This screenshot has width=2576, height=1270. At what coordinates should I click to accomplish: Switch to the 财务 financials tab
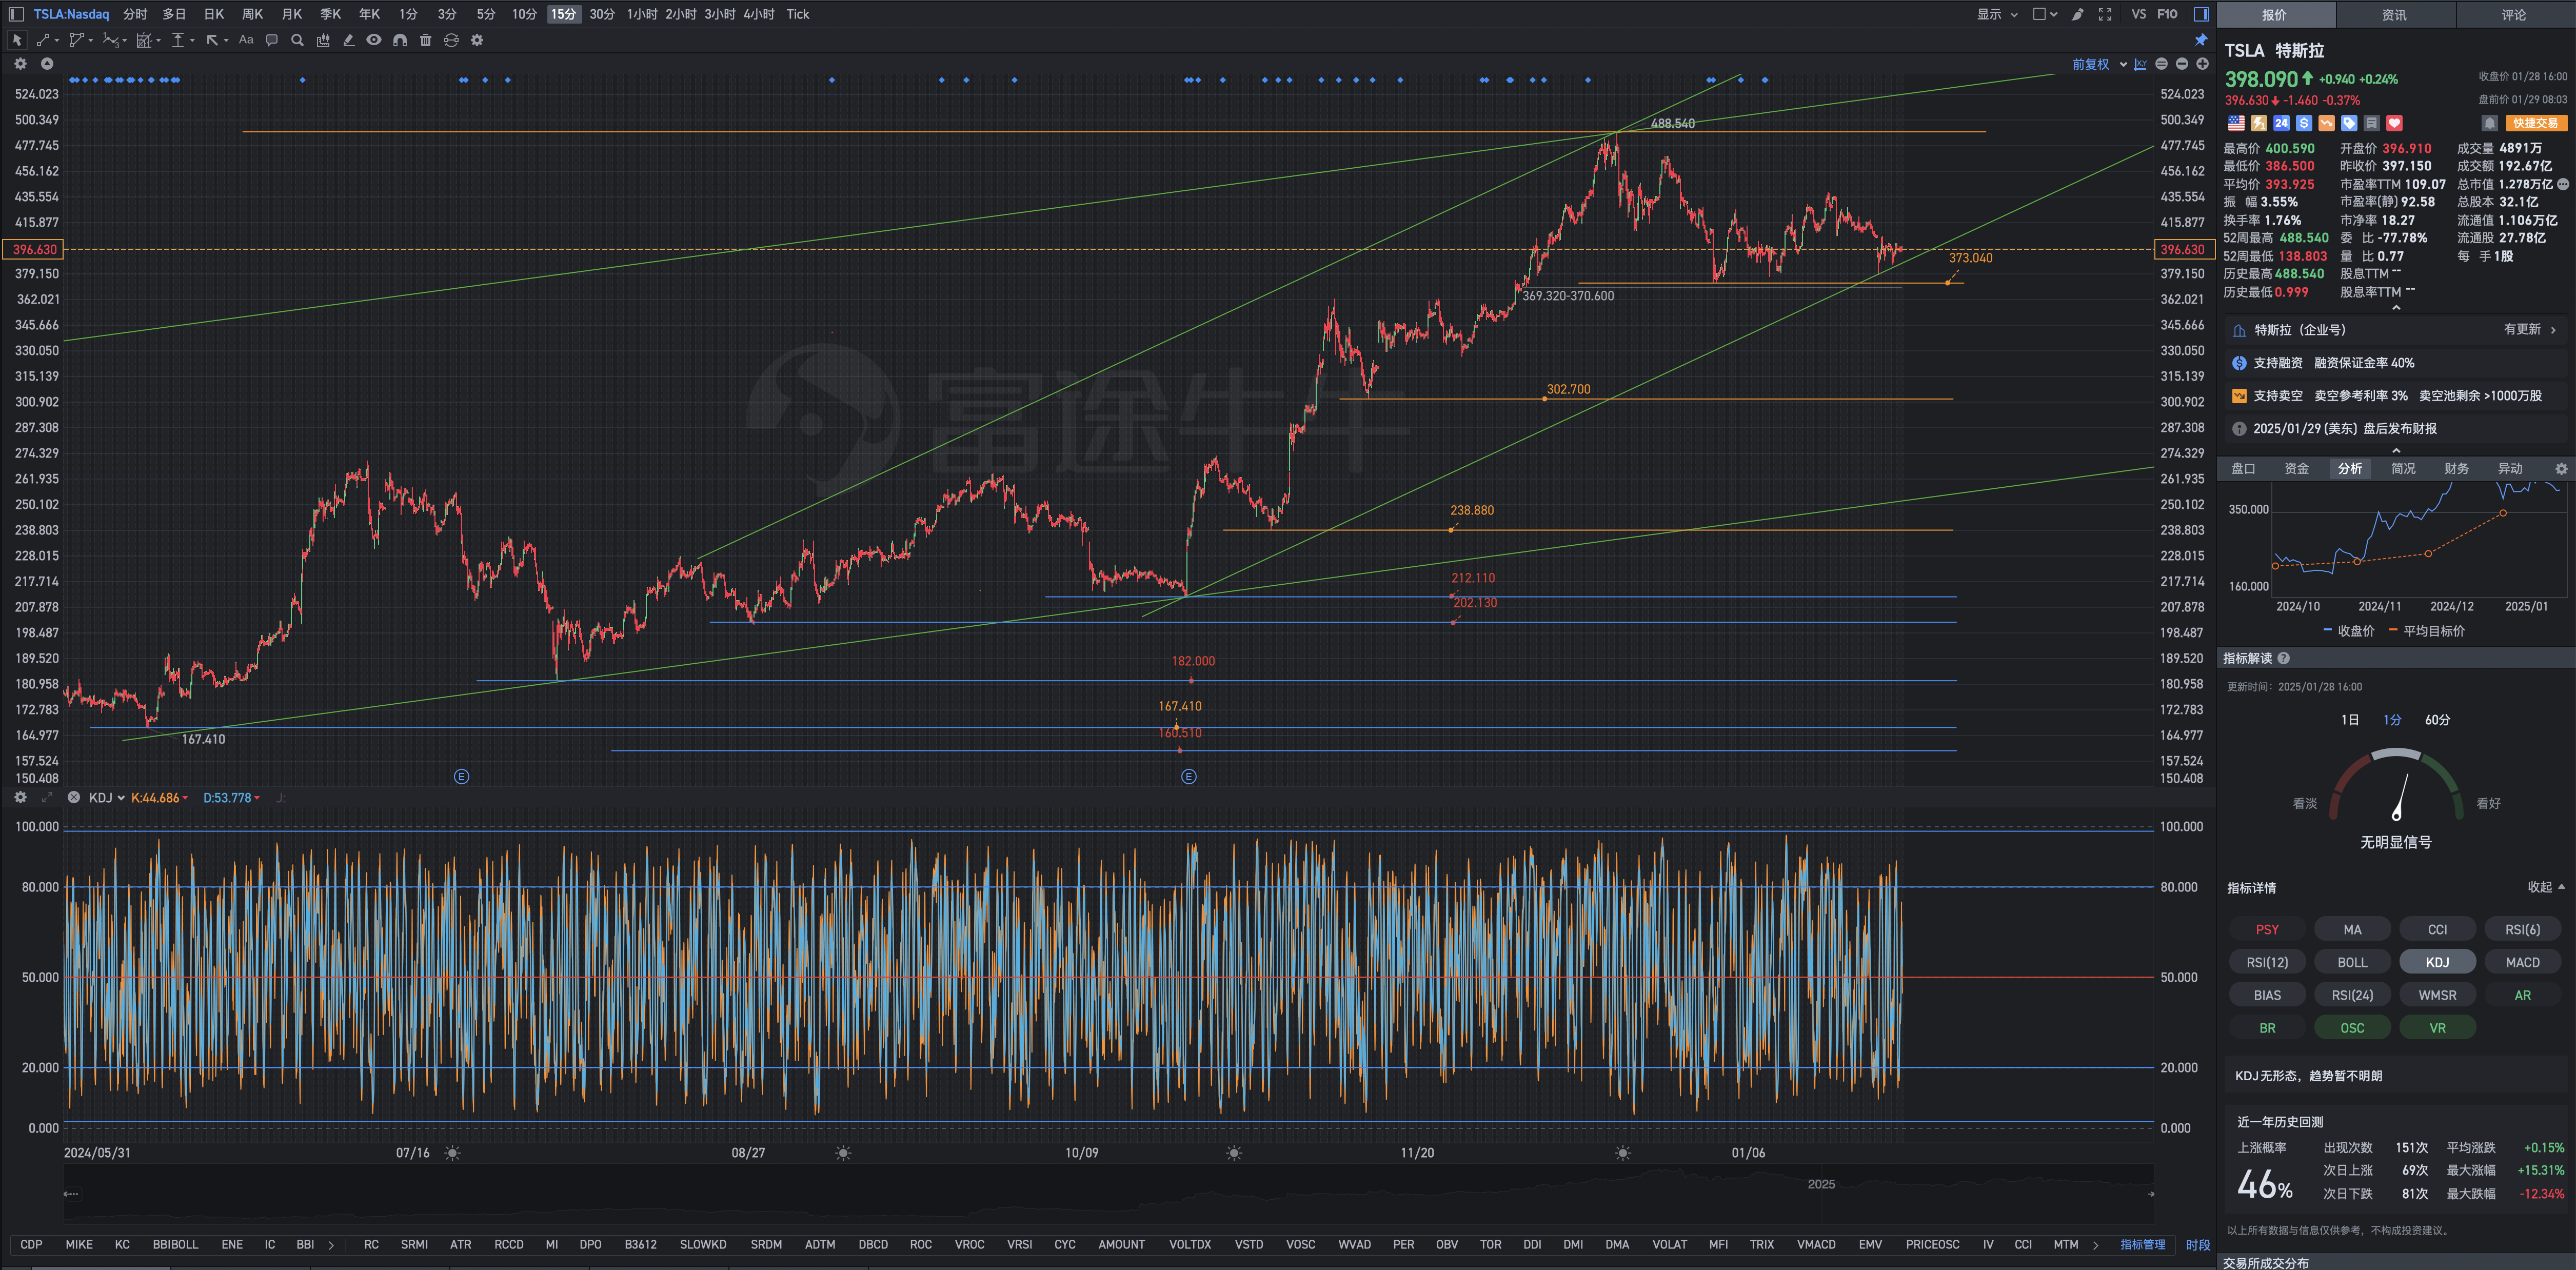point(2456,469)
